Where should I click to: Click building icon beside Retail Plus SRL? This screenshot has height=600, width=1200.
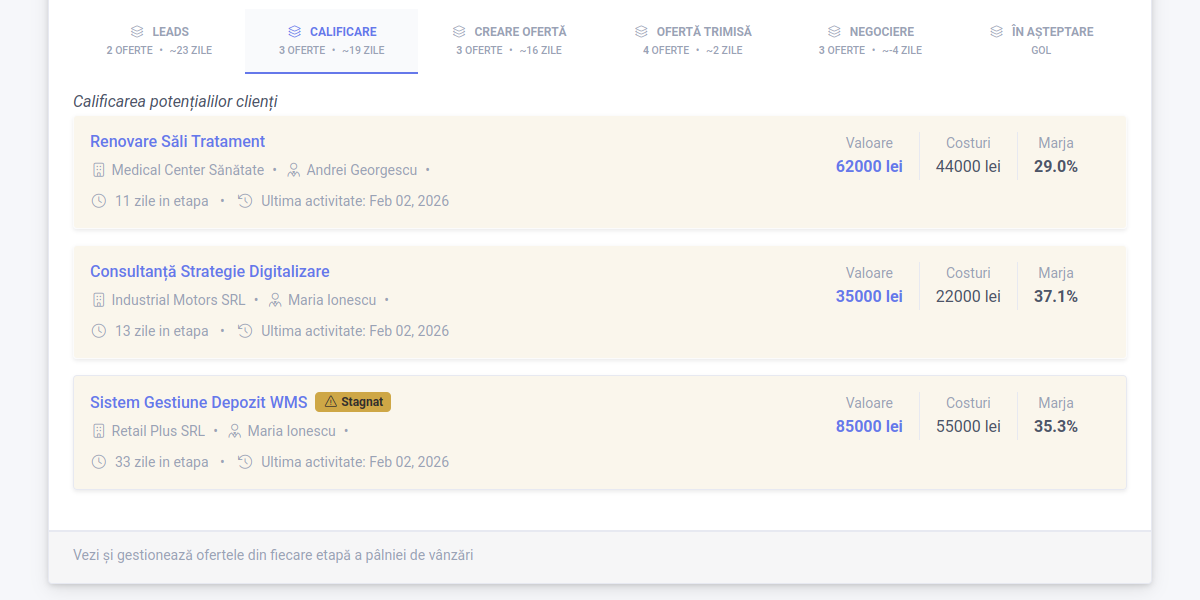click(98, 431)
